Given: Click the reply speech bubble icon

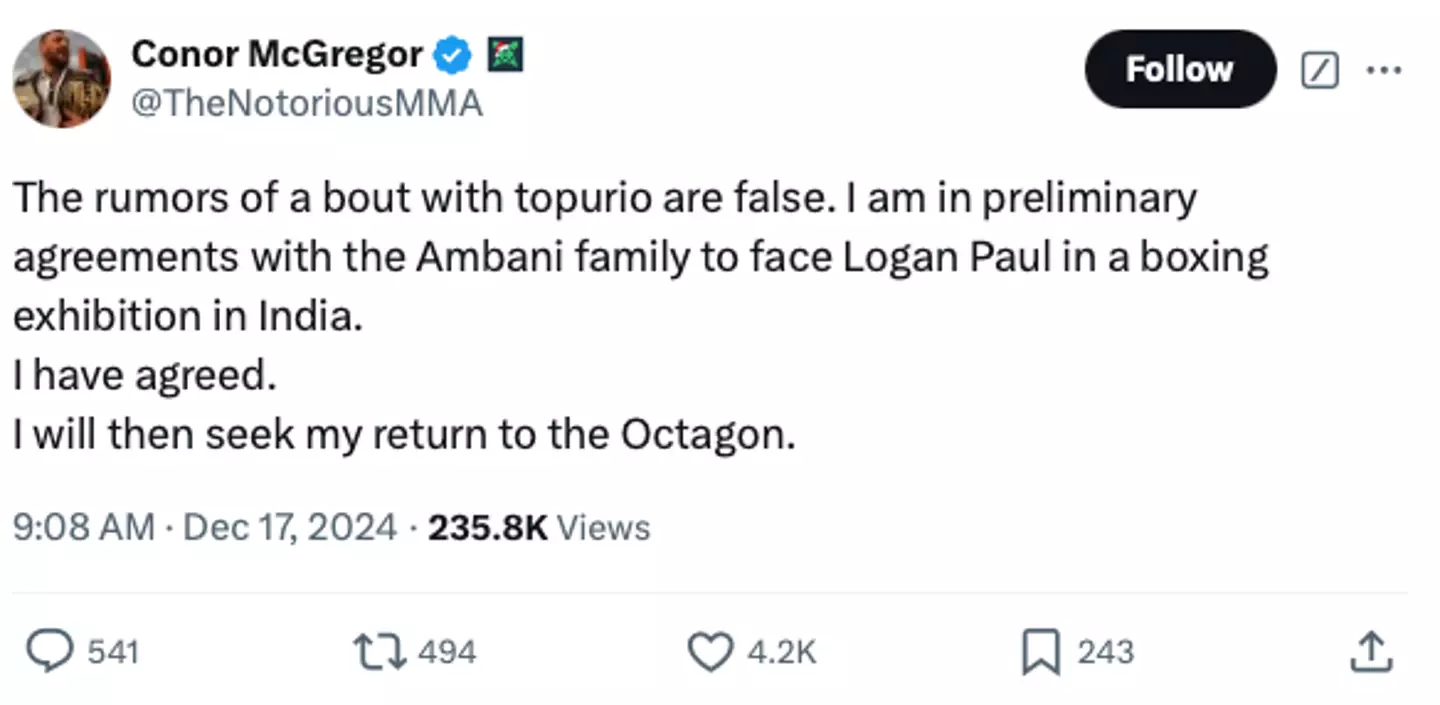Looking at the screenshot, I should [72, 652].
